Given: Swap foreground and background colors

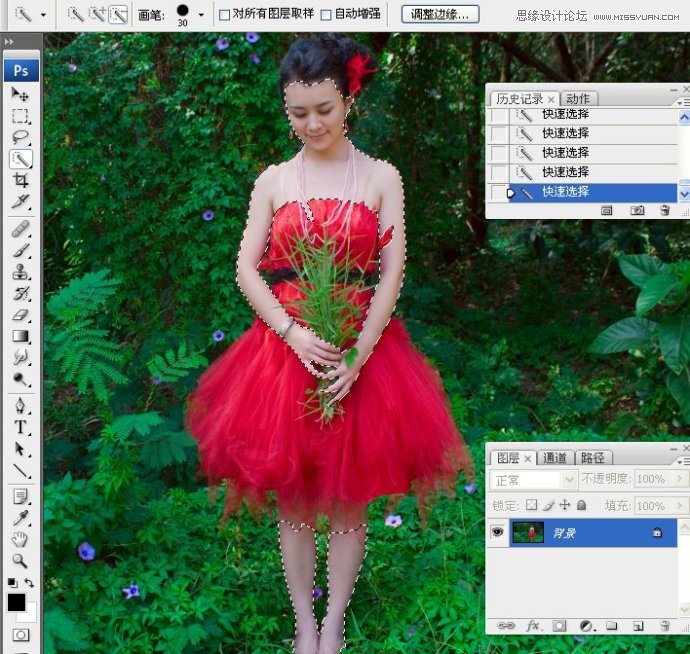Looking at the screenshot, I should point(29,583).
